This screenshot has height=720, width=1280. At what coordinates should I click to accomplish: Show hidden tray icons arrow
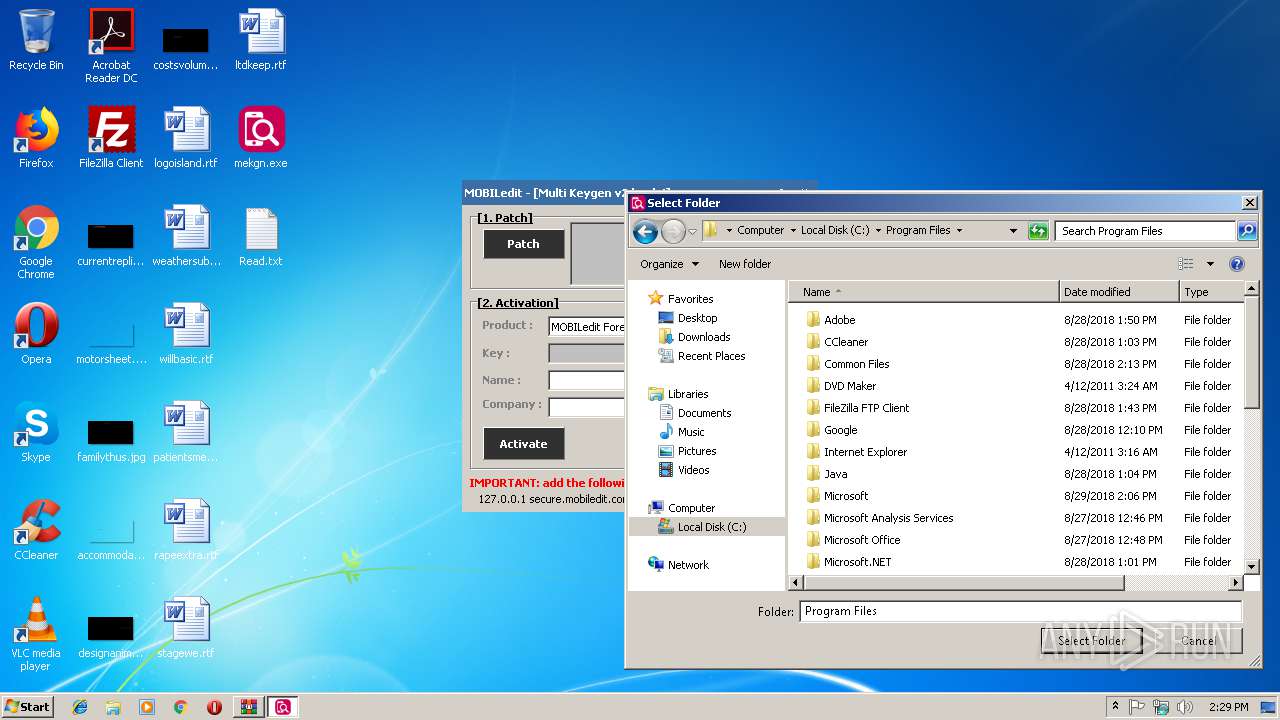[x=1115, y=707]
